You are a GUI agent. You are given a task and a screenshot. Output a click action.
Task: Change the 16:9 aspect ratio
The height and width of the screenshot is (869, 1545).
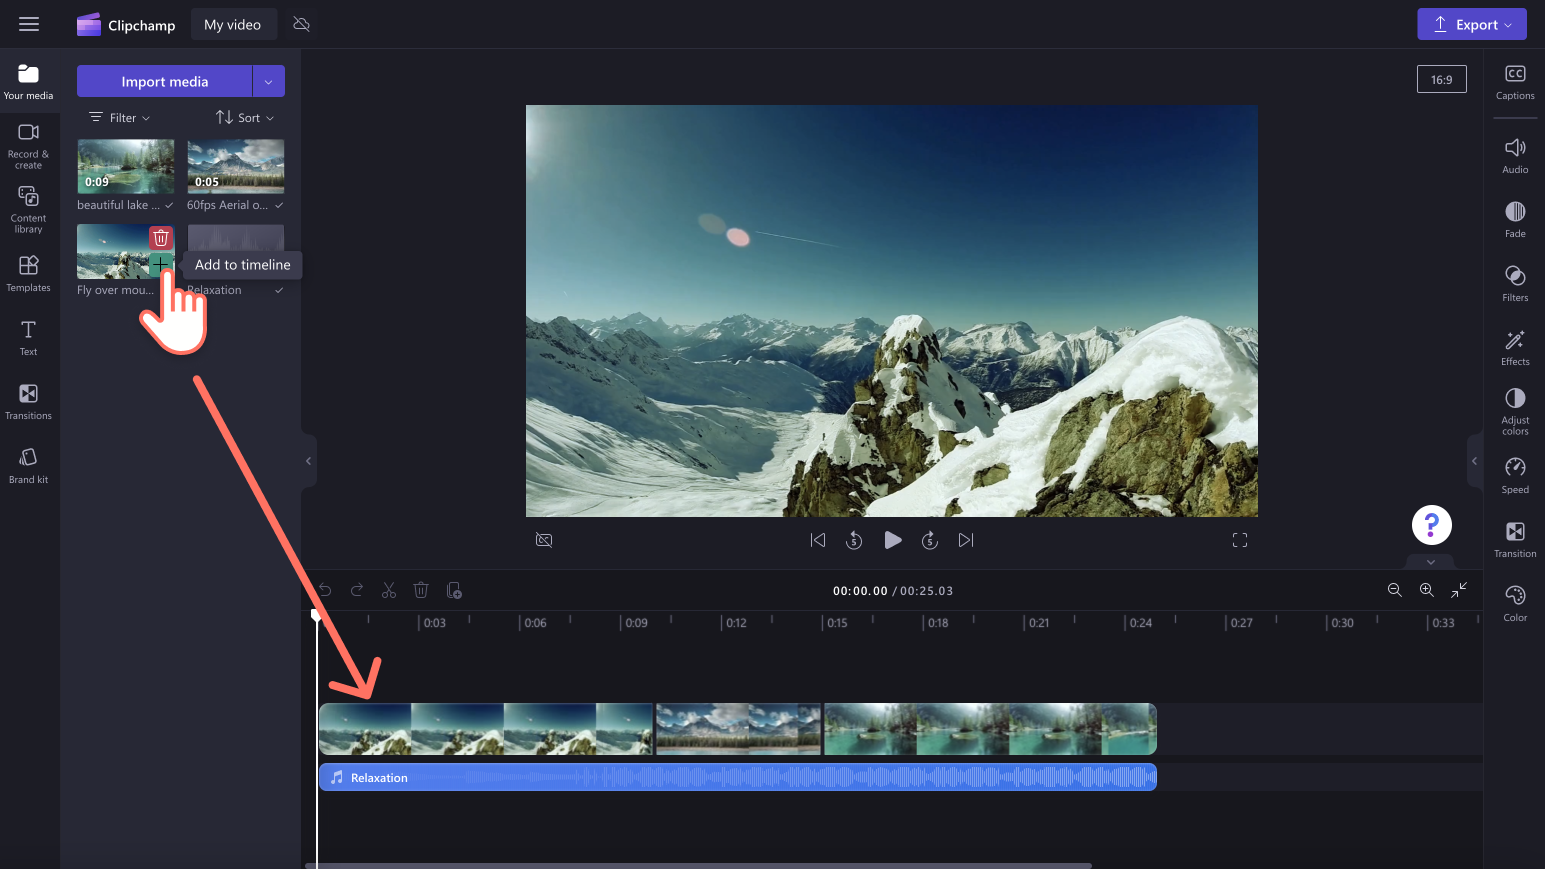click(x=1441, y=79)
